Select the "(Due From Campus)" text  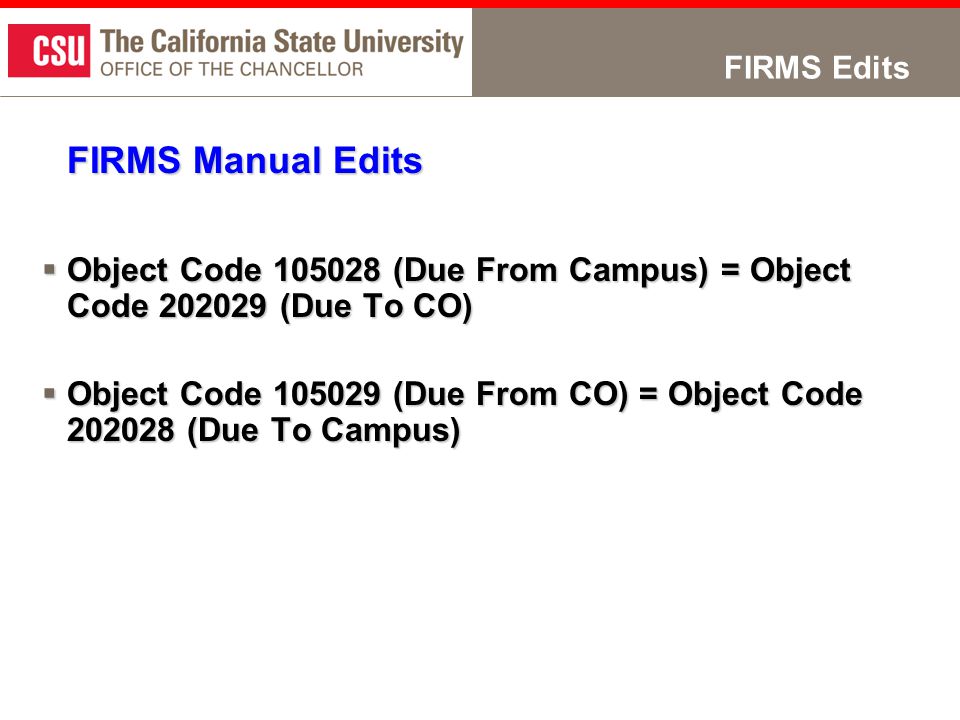coord(550,271)
